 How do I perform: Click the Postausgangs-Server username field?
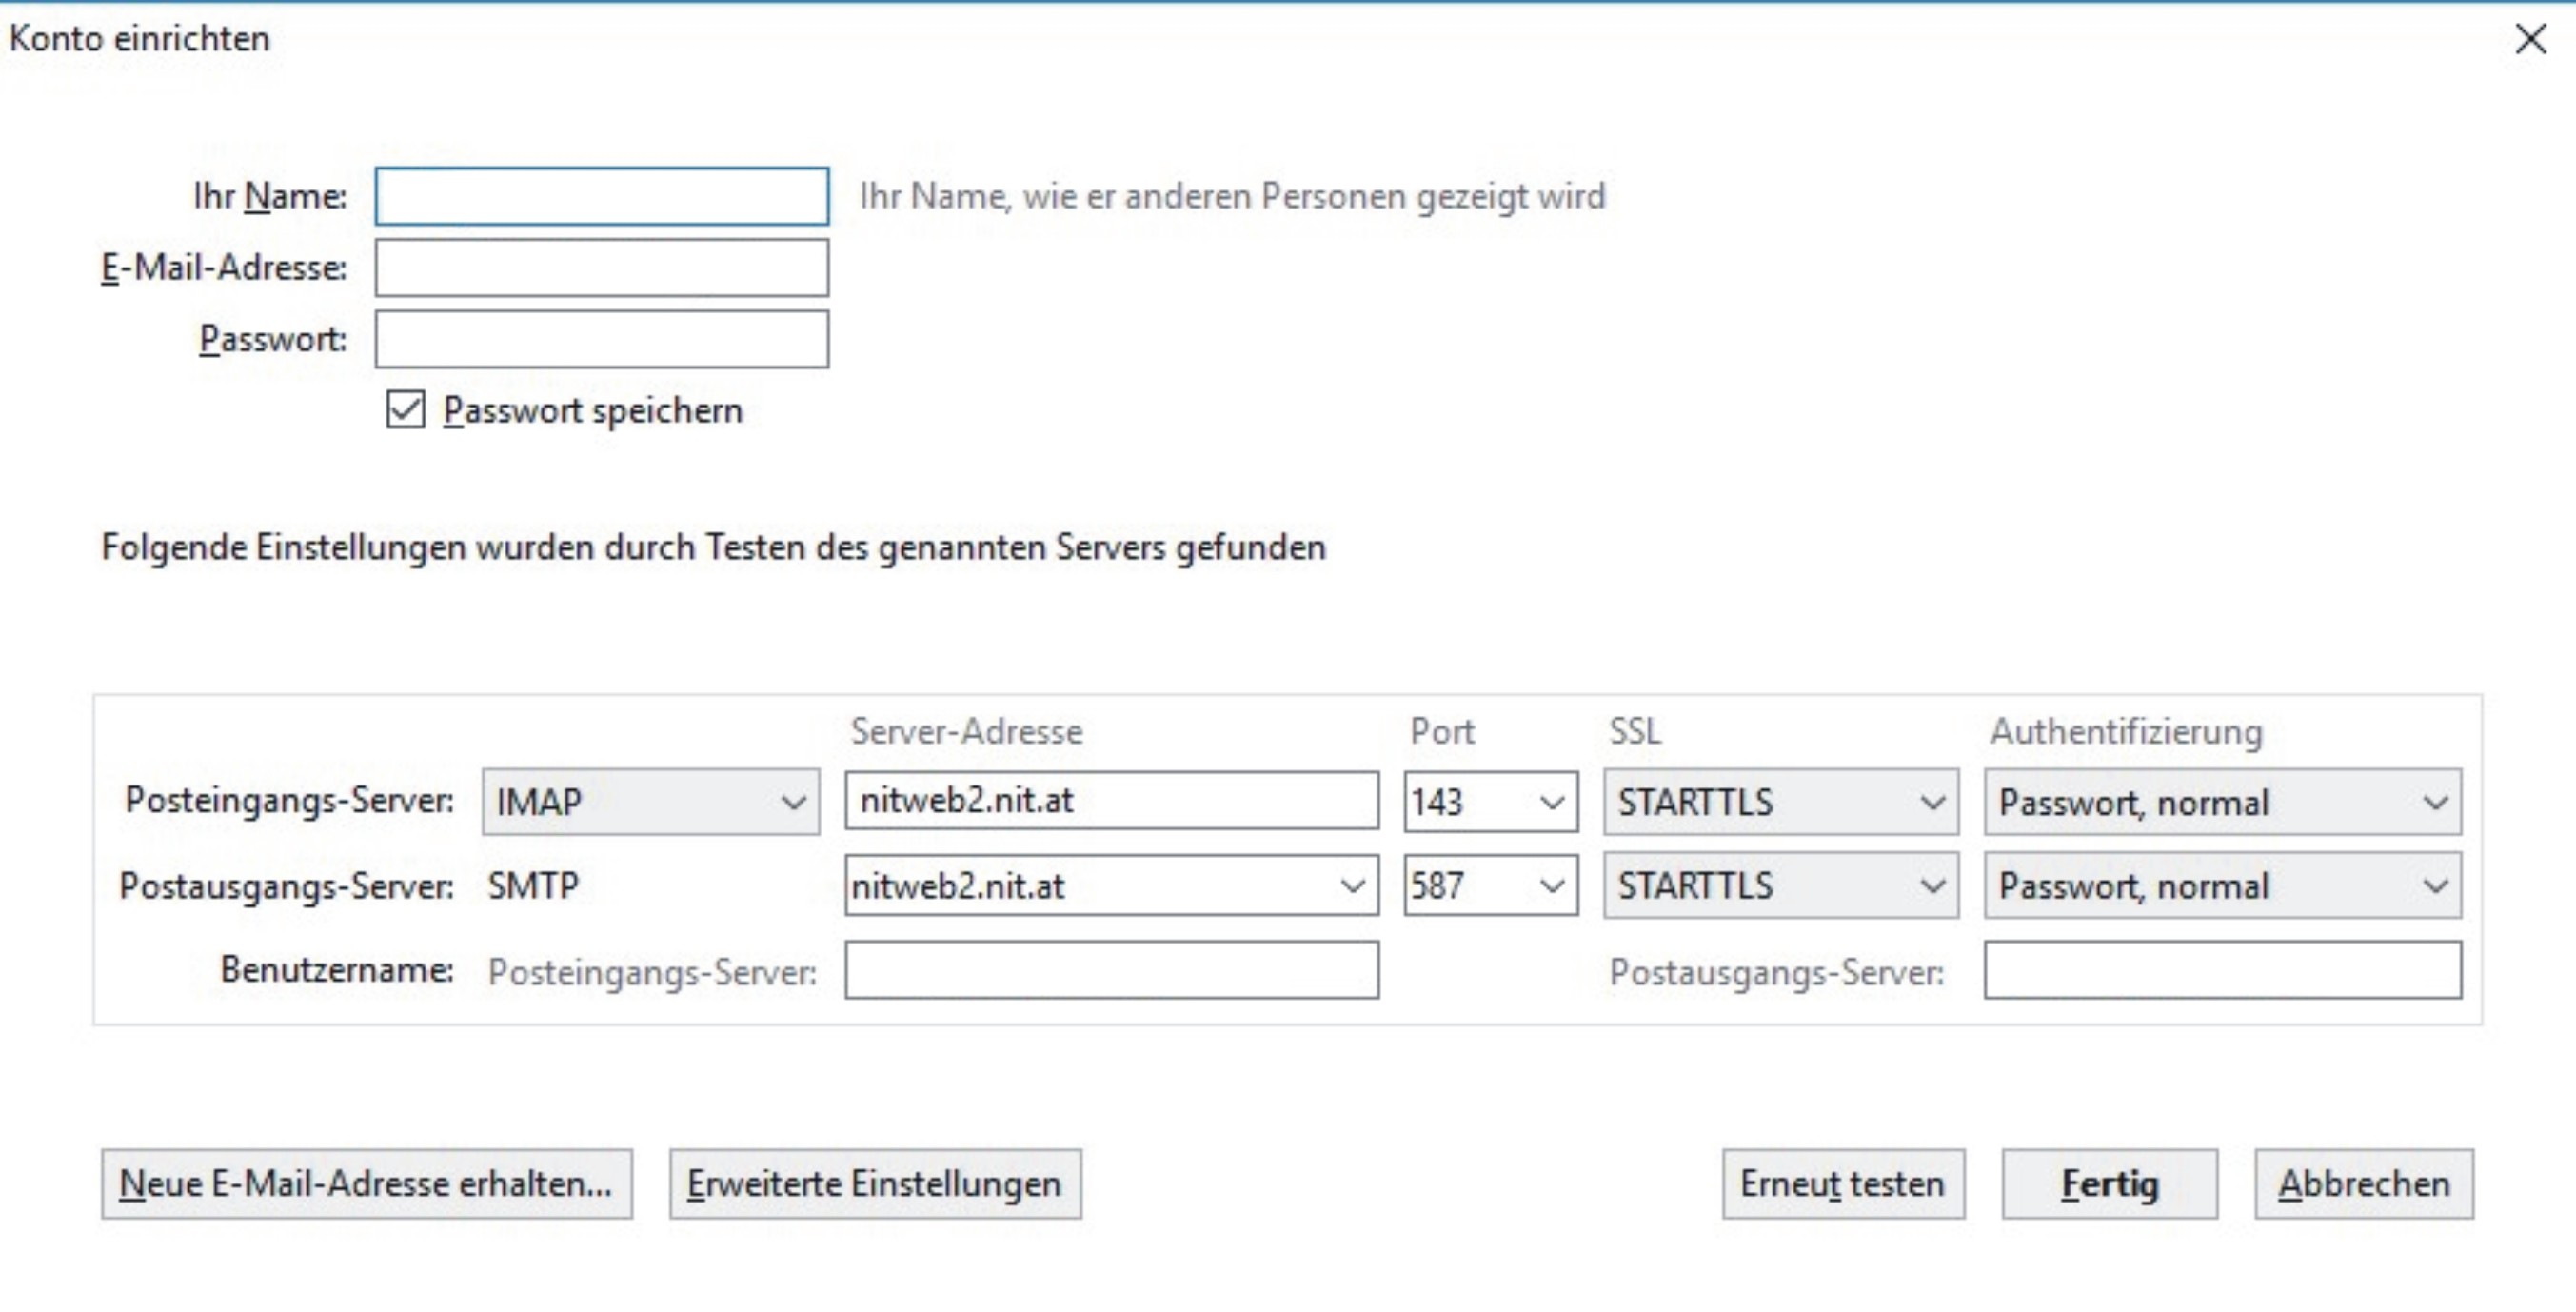tap(2222, 970)
